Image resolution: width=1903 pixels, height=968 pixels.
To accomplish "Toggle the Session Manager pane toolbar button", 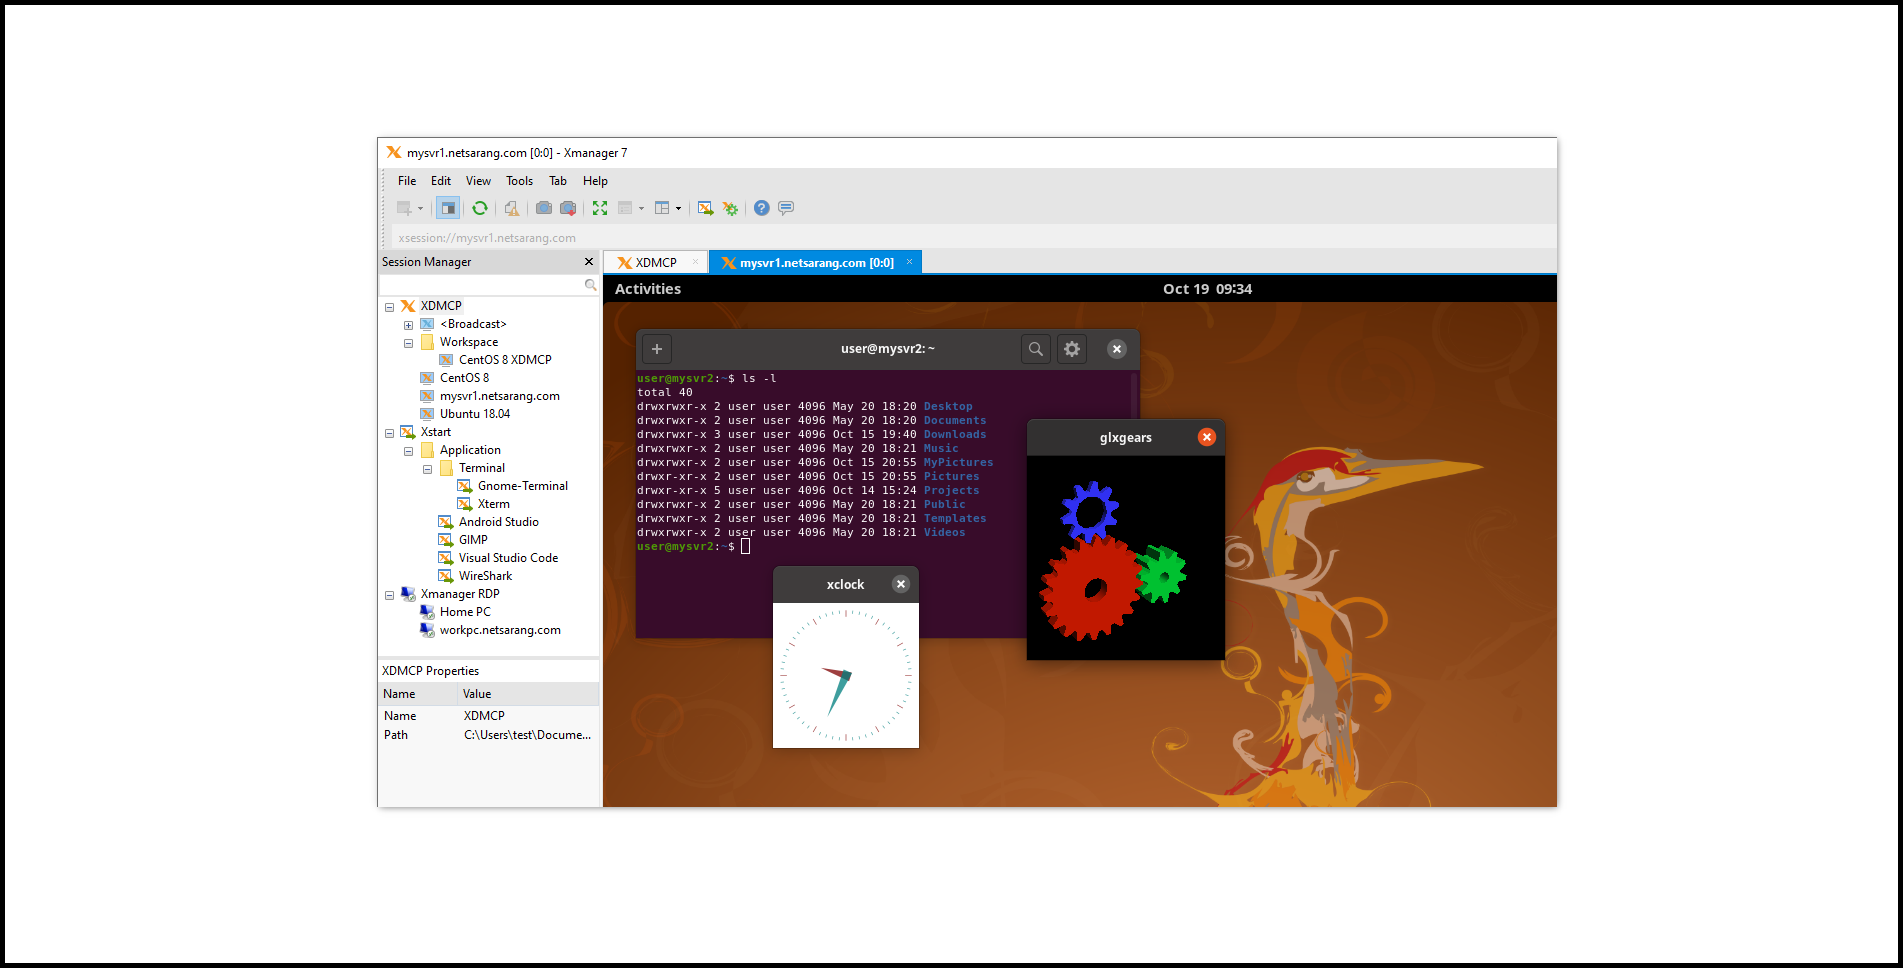I will (448, 208).
